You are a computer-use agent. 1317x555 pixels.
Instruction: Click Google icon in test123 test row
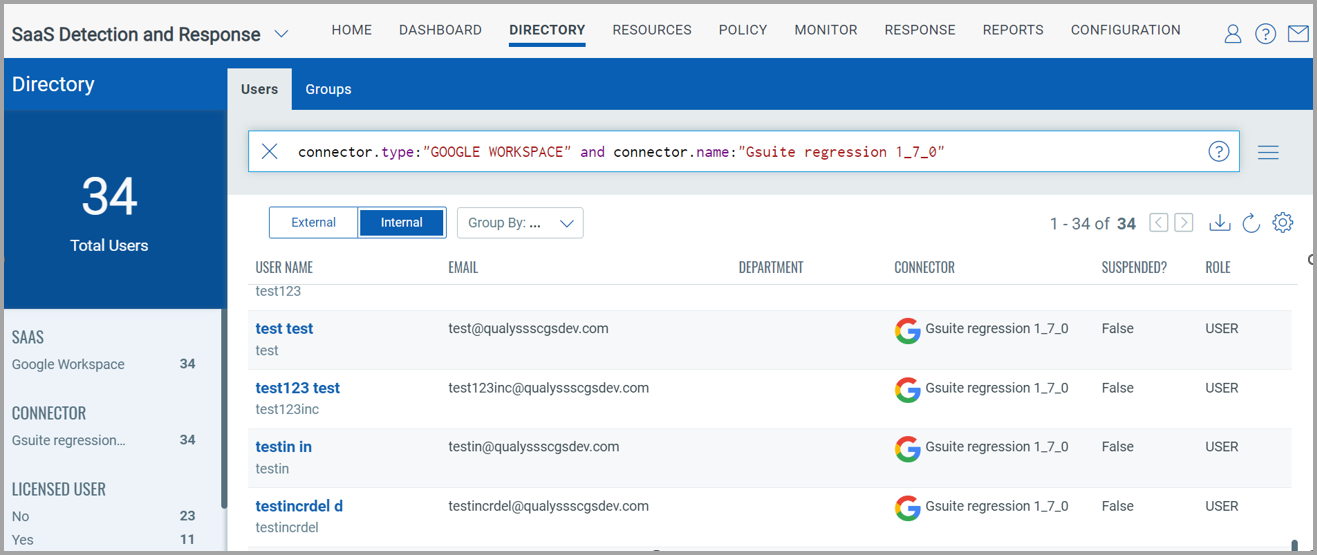pos(907,391)
